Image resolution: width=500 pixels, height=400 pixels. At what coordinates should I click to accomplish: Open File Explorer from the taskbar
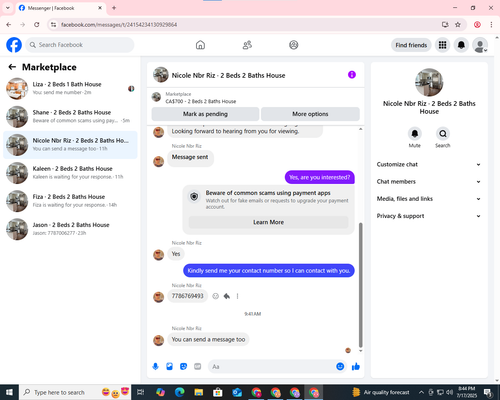(199, 392)
